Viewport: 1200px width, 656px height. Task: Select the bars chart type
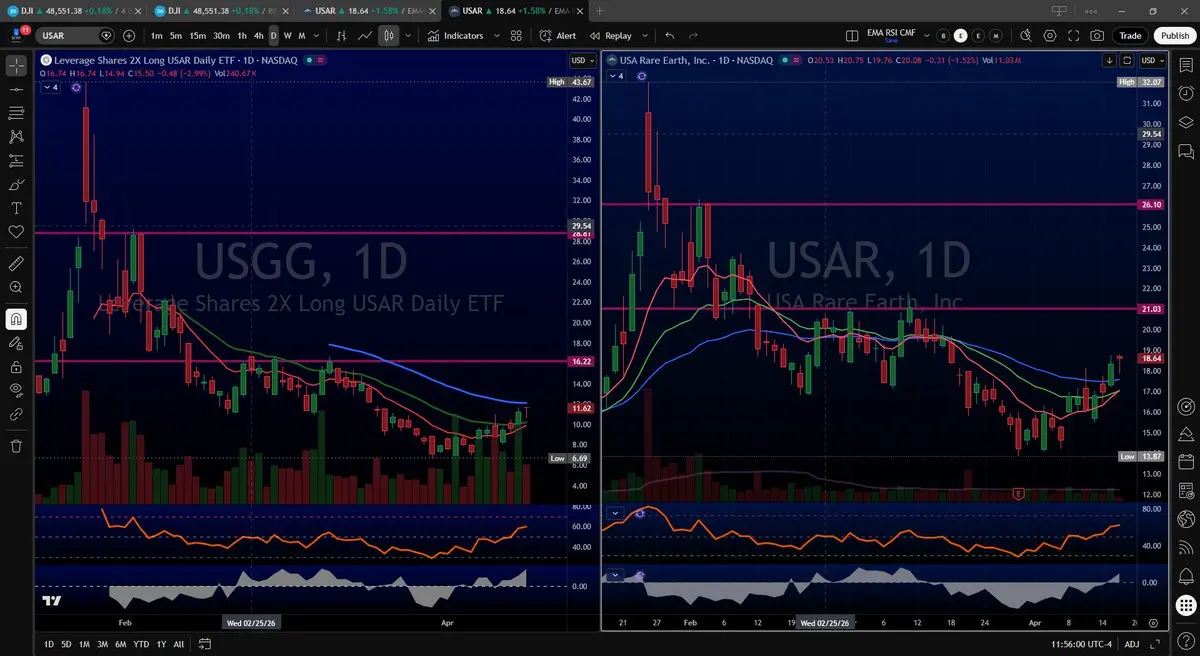[341, 36]
